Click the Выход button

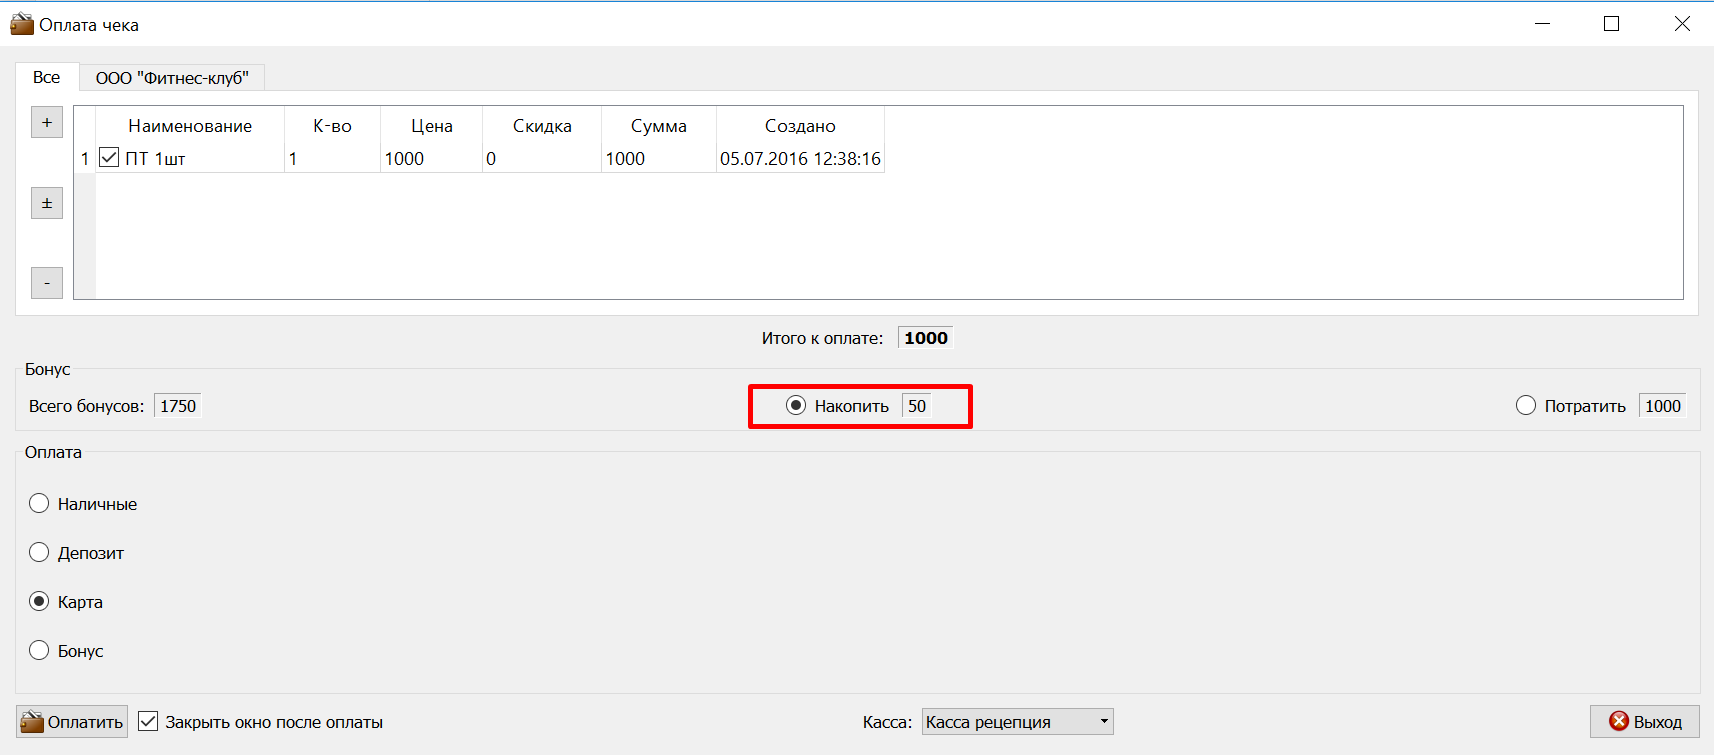pos(1644,721)
